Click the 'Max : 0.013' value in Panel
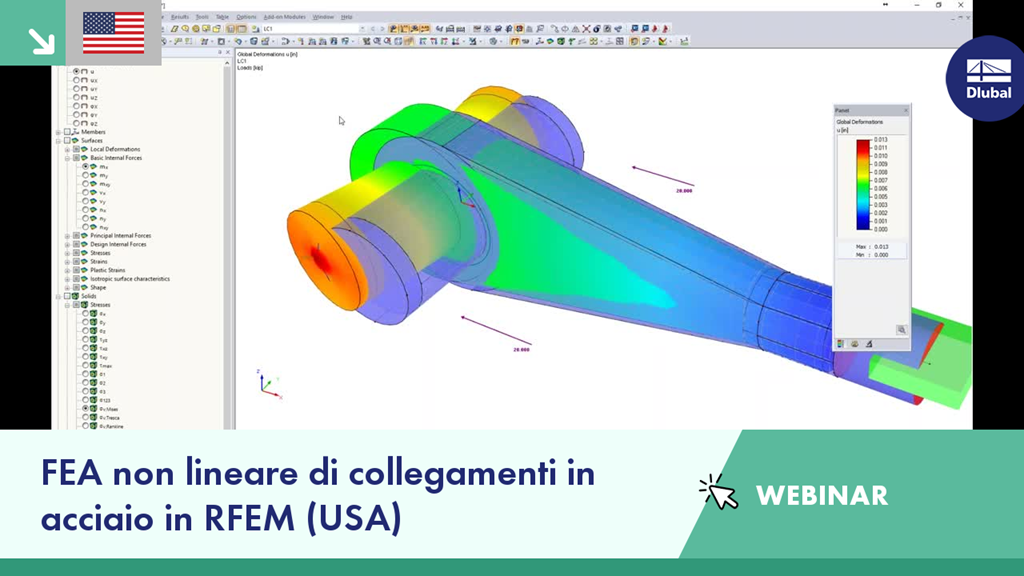 (x=872, y=247)
